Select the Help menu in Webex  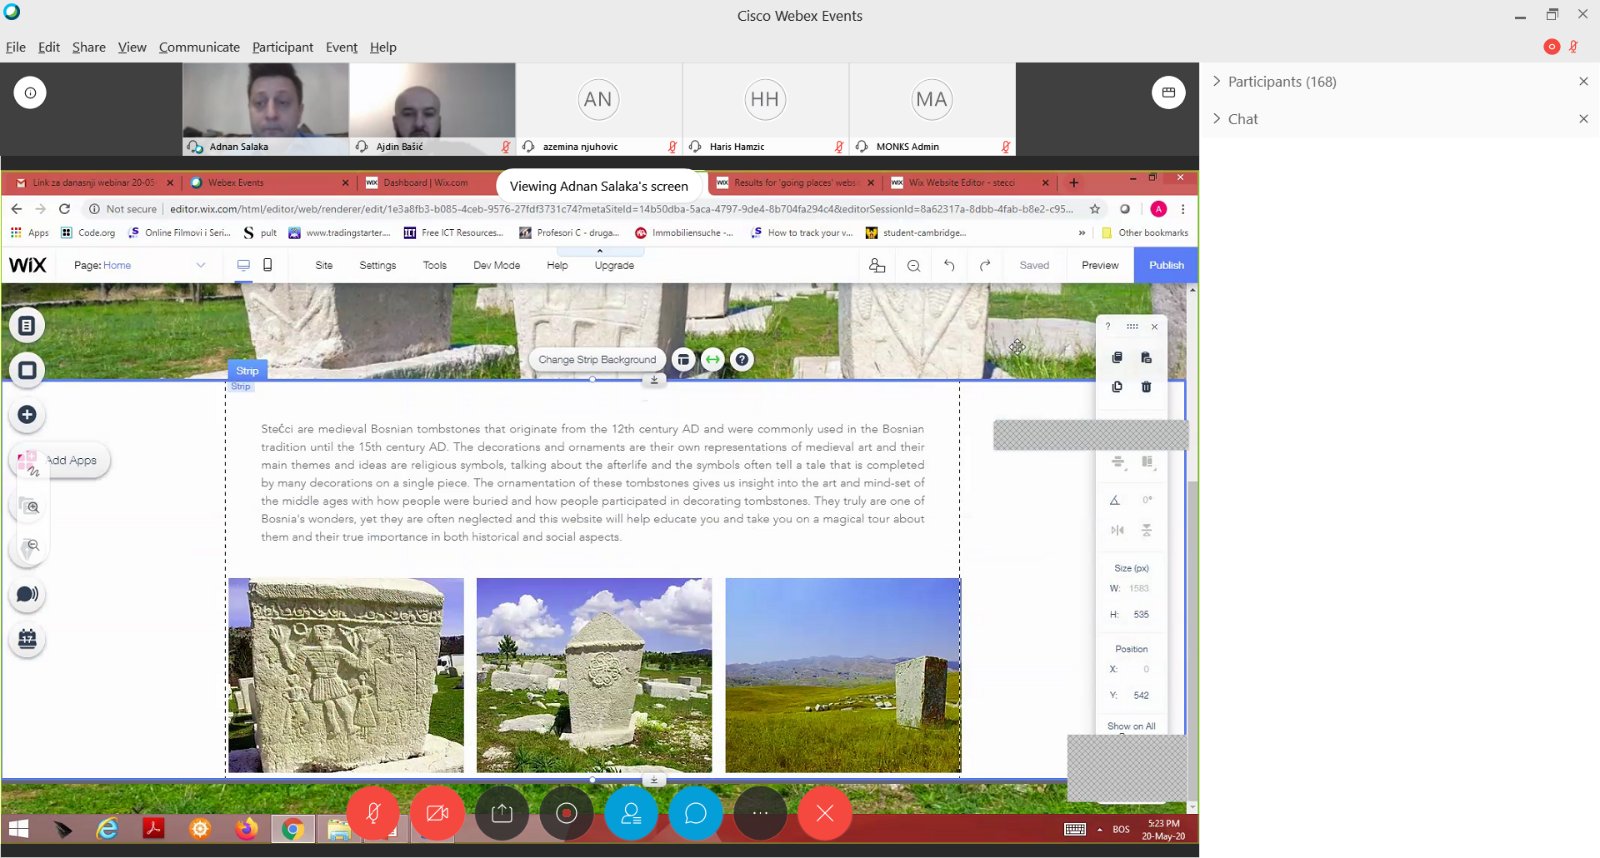pos(383,47)
